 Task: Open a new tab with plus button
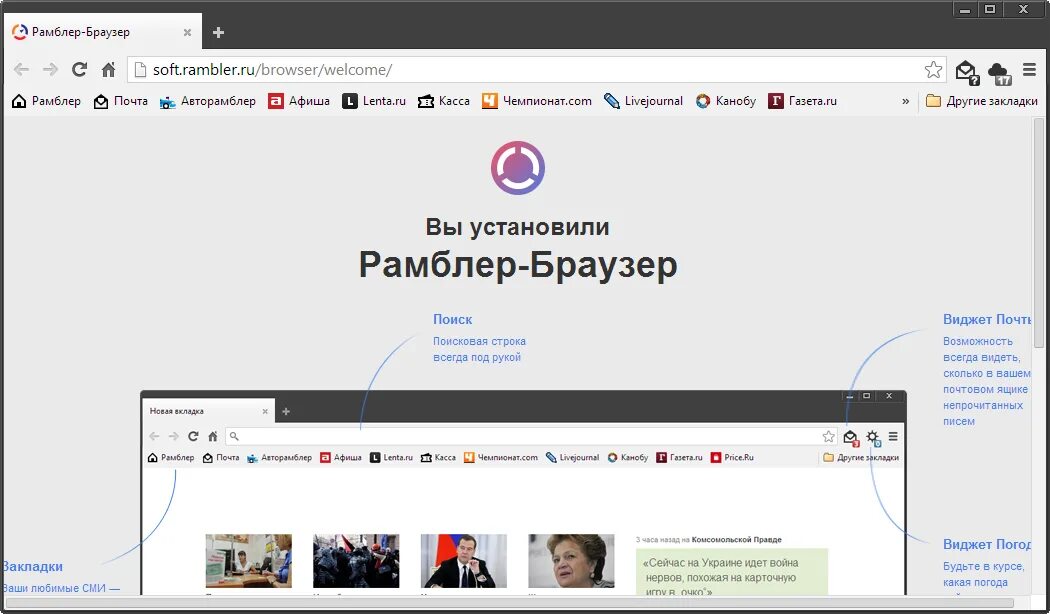(218, 32)
